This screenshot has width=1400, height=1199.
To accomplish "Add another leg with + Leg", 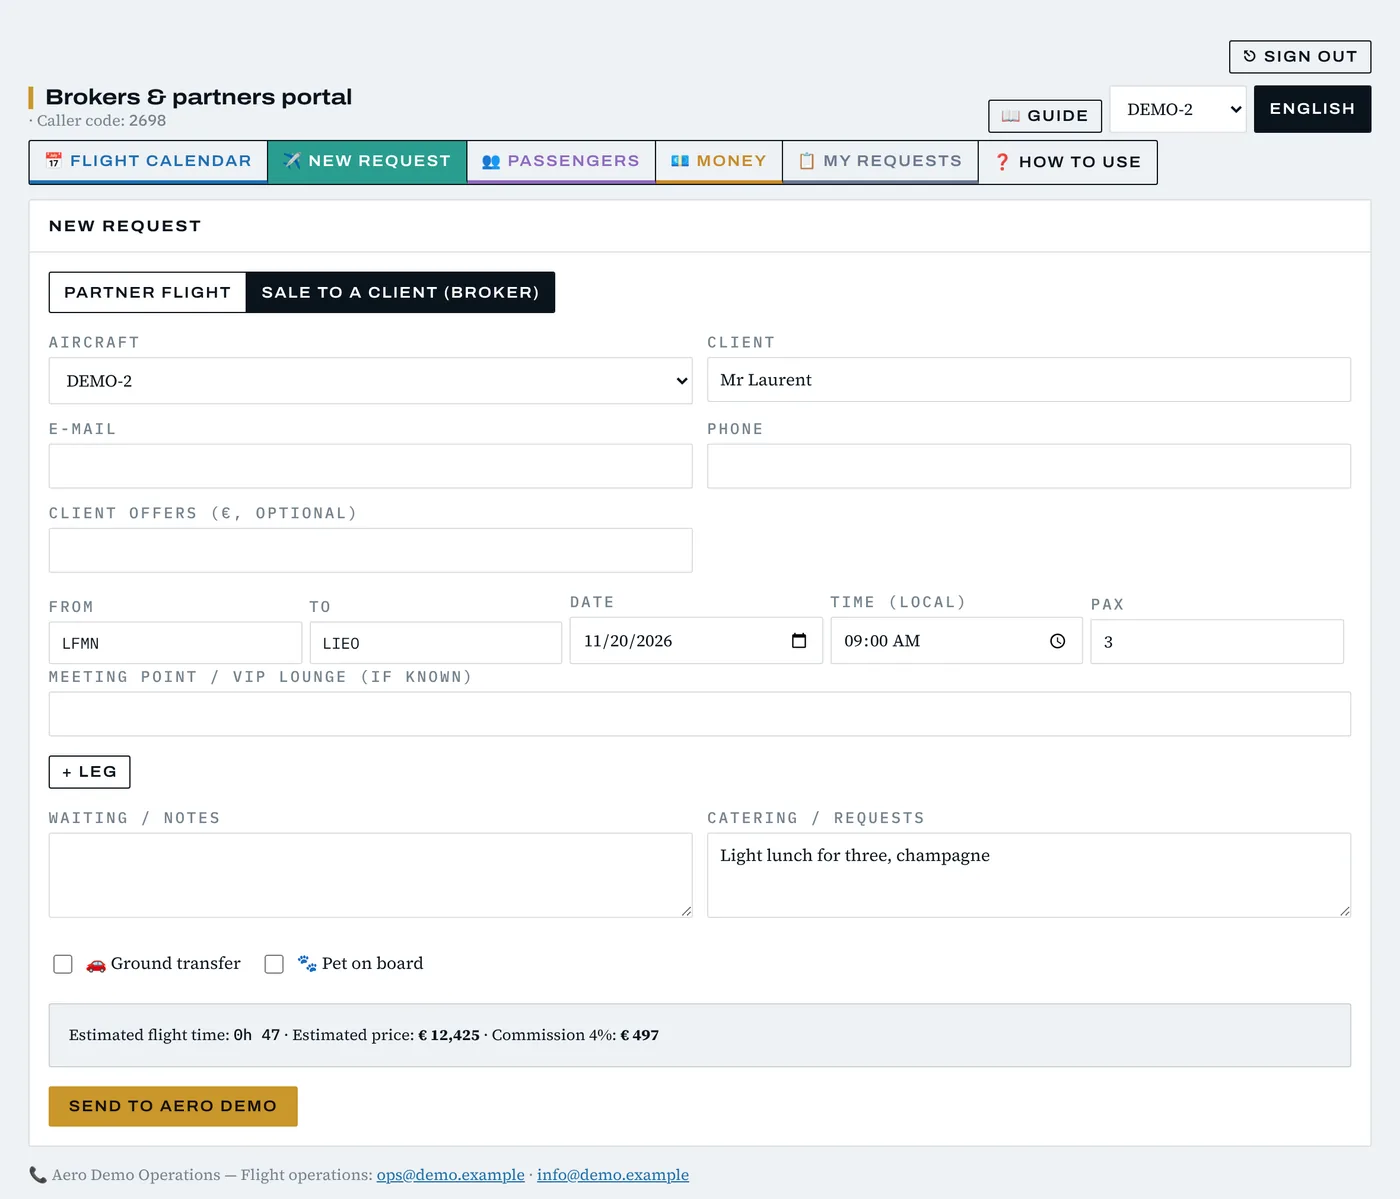I will 89,772.
